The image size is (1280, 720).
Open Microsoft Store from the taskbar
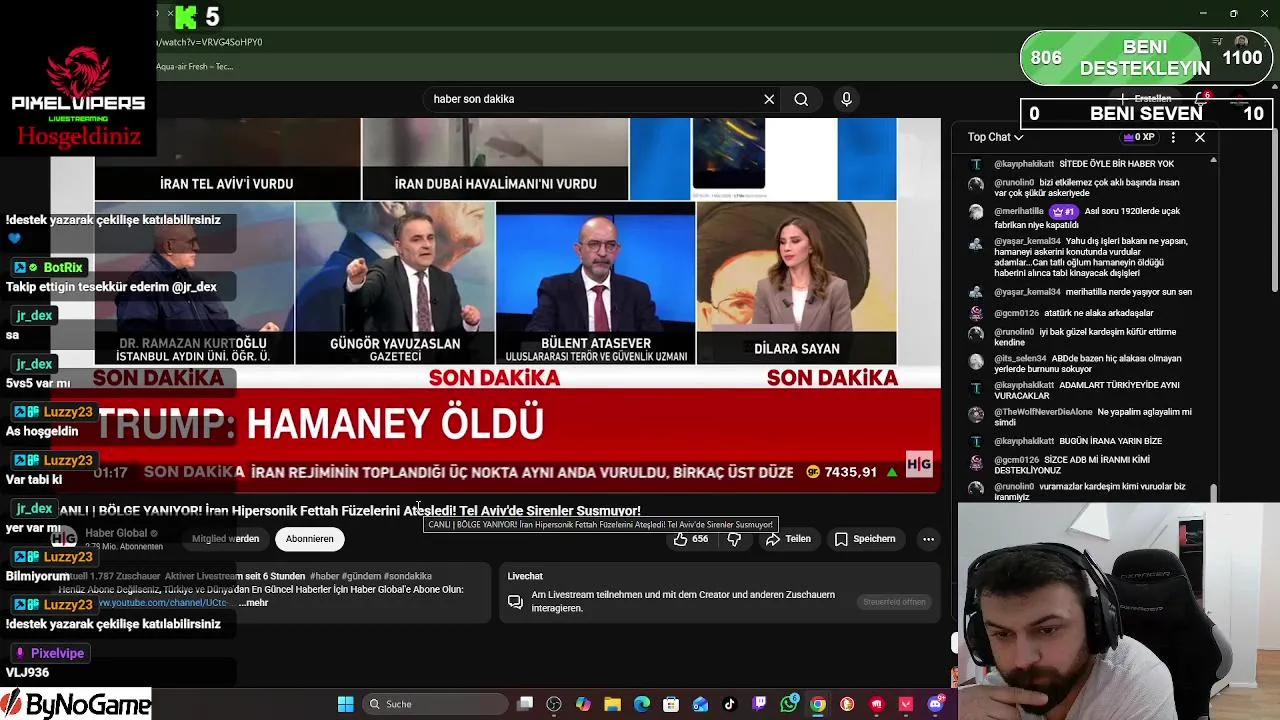(671, 704)
